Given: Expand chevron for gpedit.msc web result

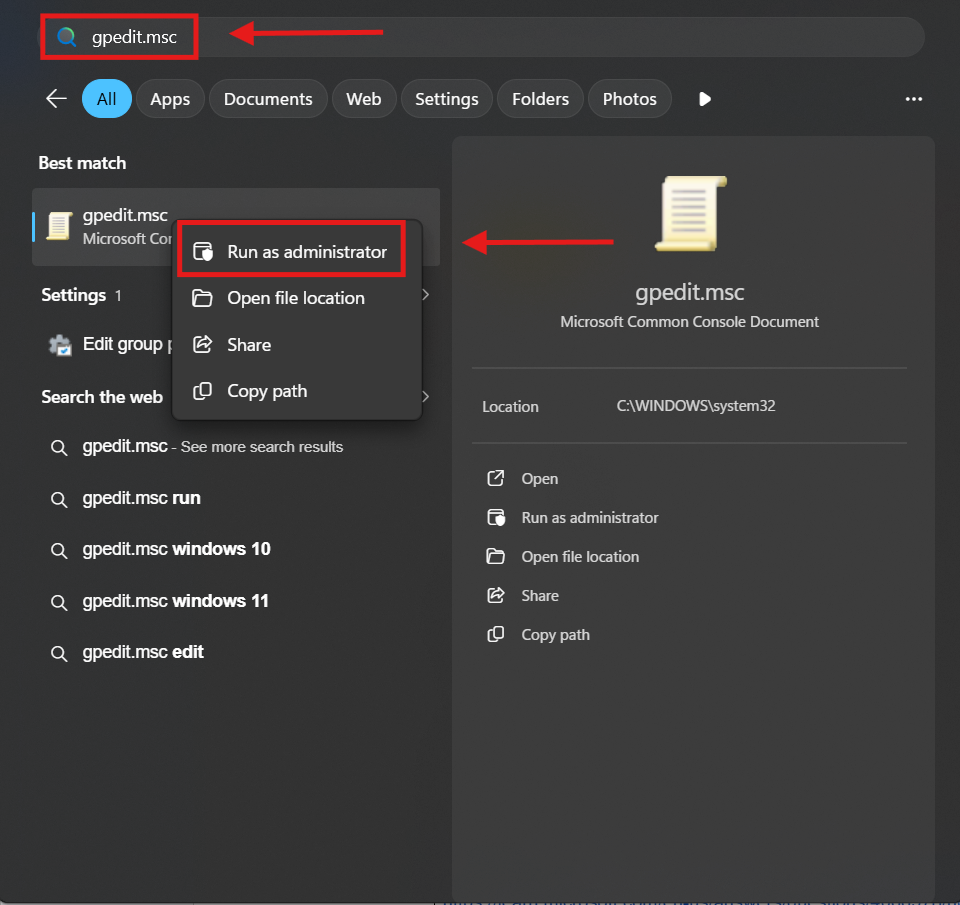Looking at the screenshot, I should coord(426,396).
